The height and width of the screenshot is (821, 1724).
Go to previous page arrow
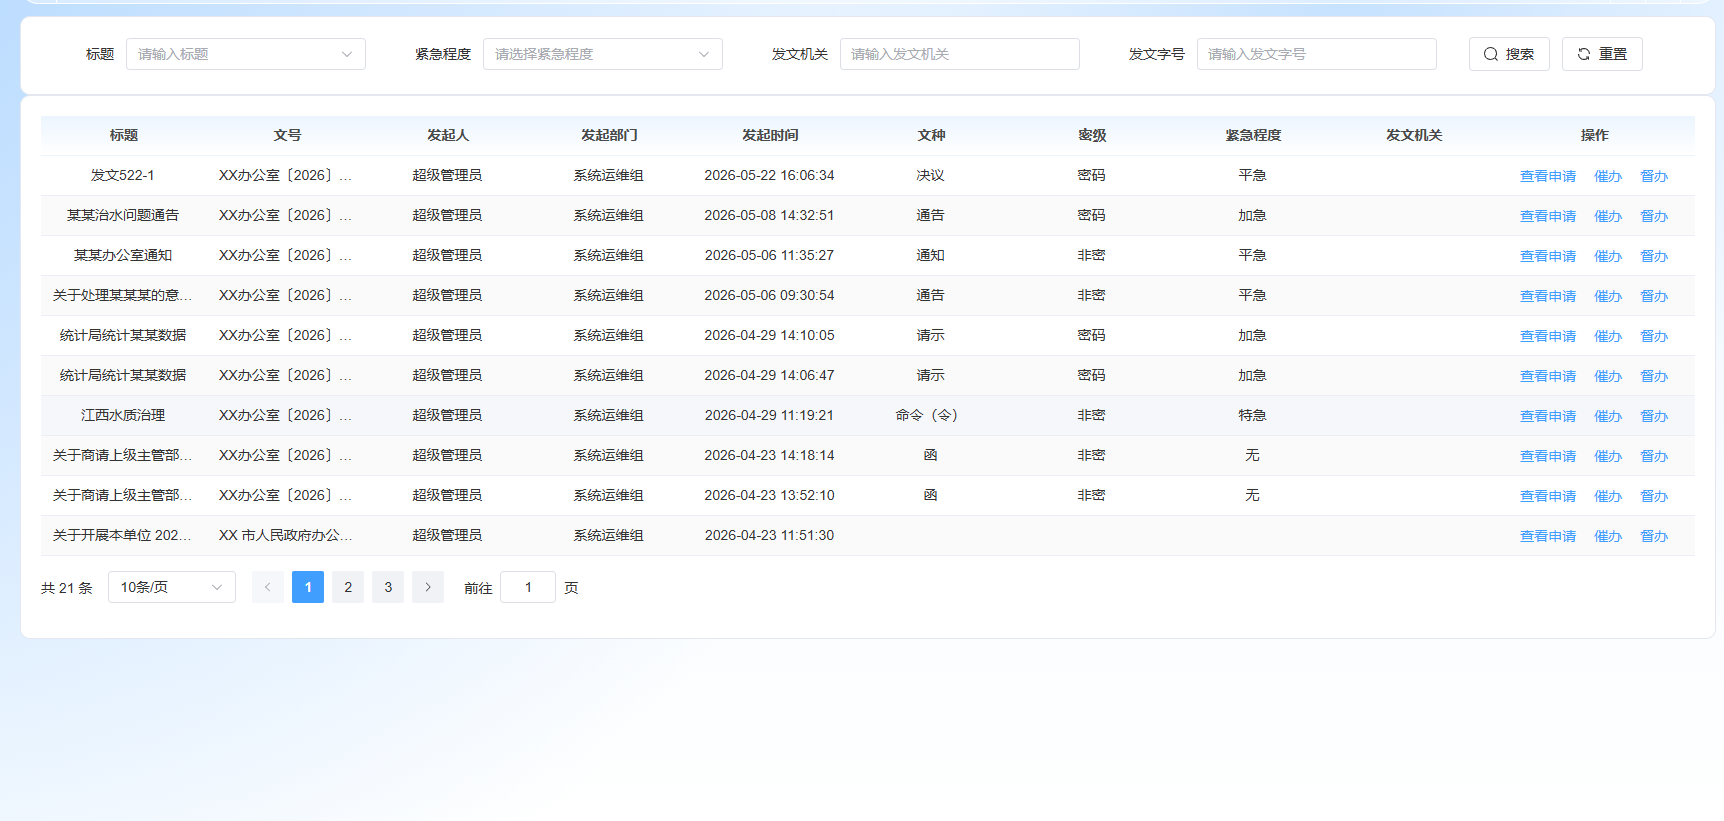pos(268,587)
